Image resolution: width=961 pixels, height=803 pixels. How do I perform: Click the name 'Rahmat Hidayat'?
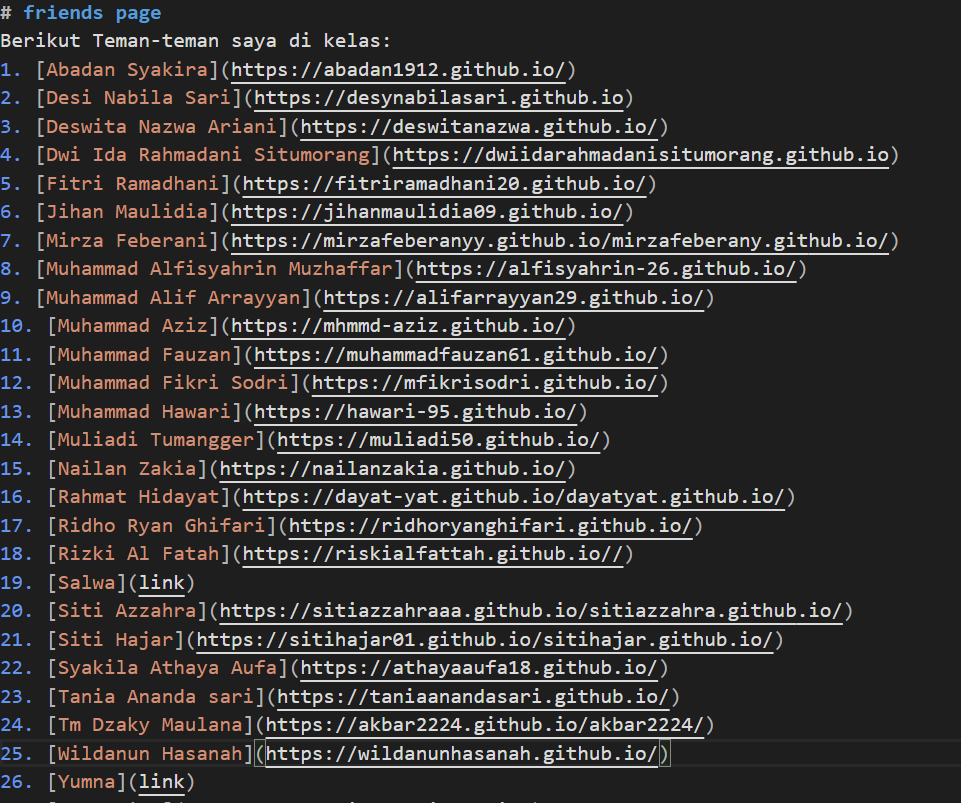tap(139, 497)
